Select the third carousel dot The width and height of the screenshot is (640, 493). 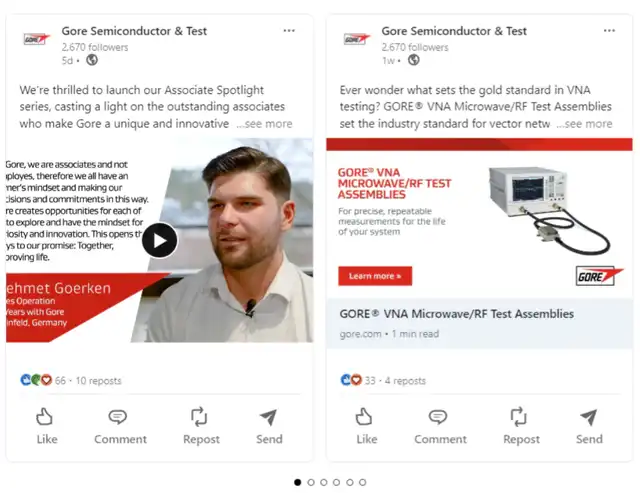pyautogui.click(x=324, y=482)
